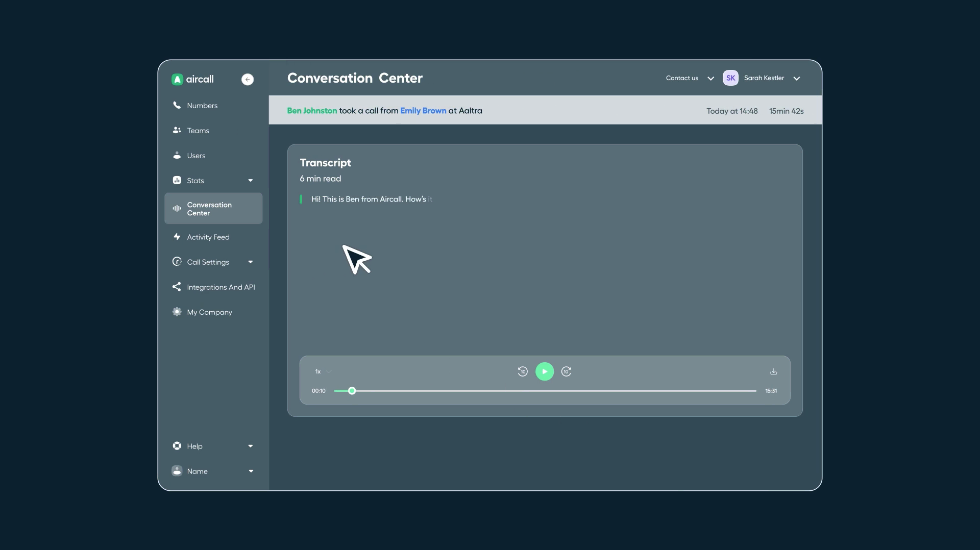Click the Transcript heading
980x550 pixels.
click(x=325, y=162)
